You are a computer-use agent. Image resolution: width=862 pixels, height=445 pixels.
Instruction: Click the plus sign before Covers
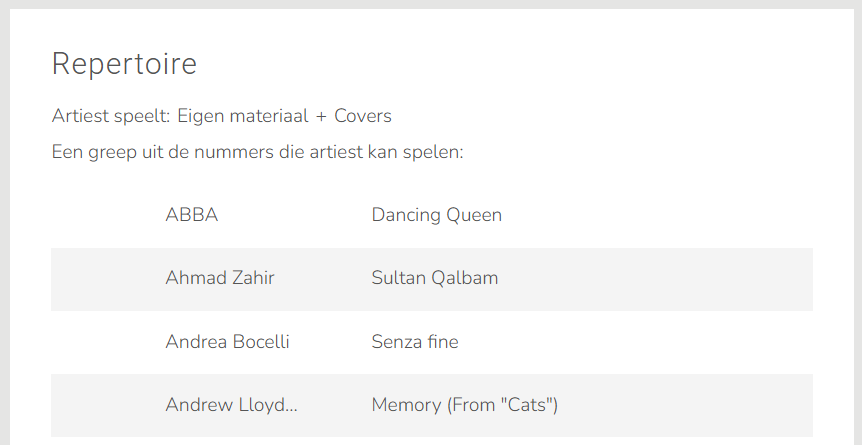point(321,117)
